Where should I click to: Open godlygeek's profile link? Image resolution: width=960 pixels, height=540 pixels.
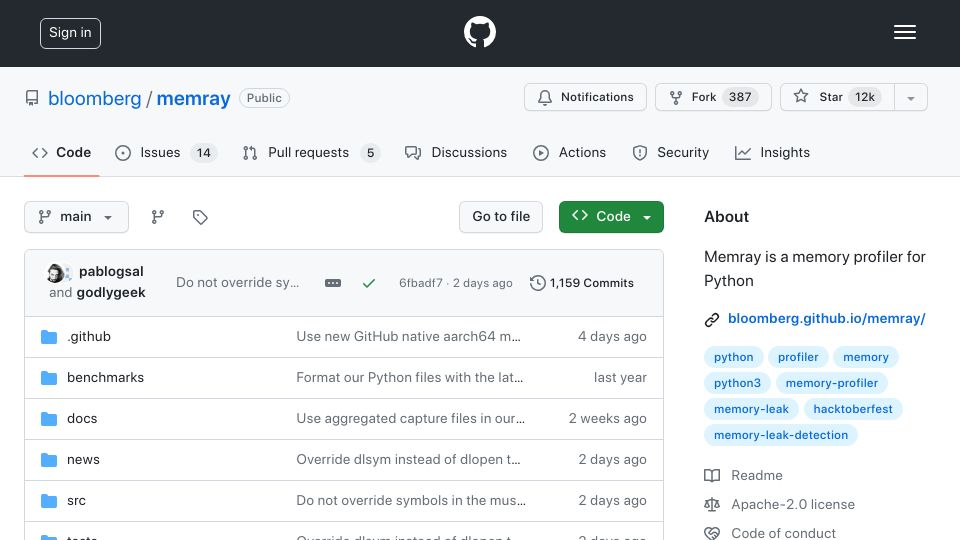click(x=111, y=293)
